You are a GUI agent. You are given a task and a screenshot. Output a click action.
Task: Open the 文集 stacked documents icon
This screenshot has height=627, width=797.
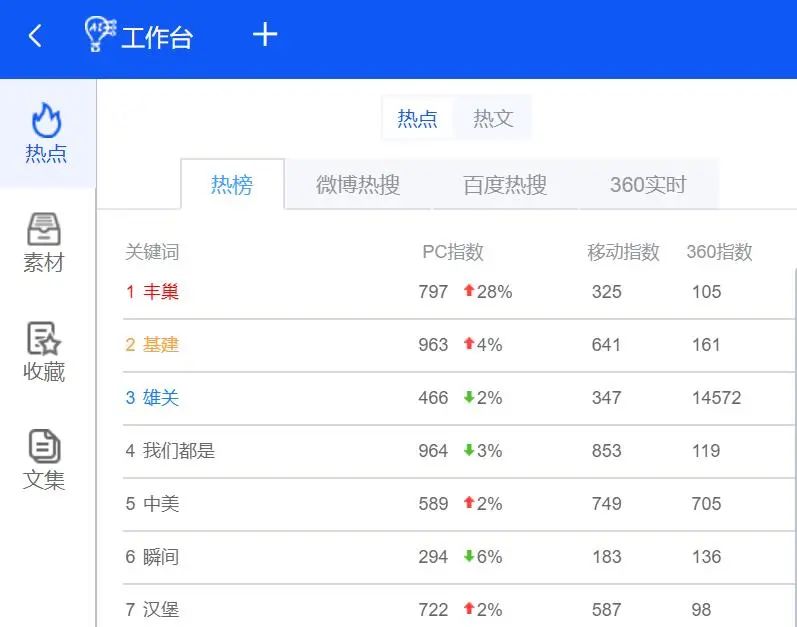[45, 447]
